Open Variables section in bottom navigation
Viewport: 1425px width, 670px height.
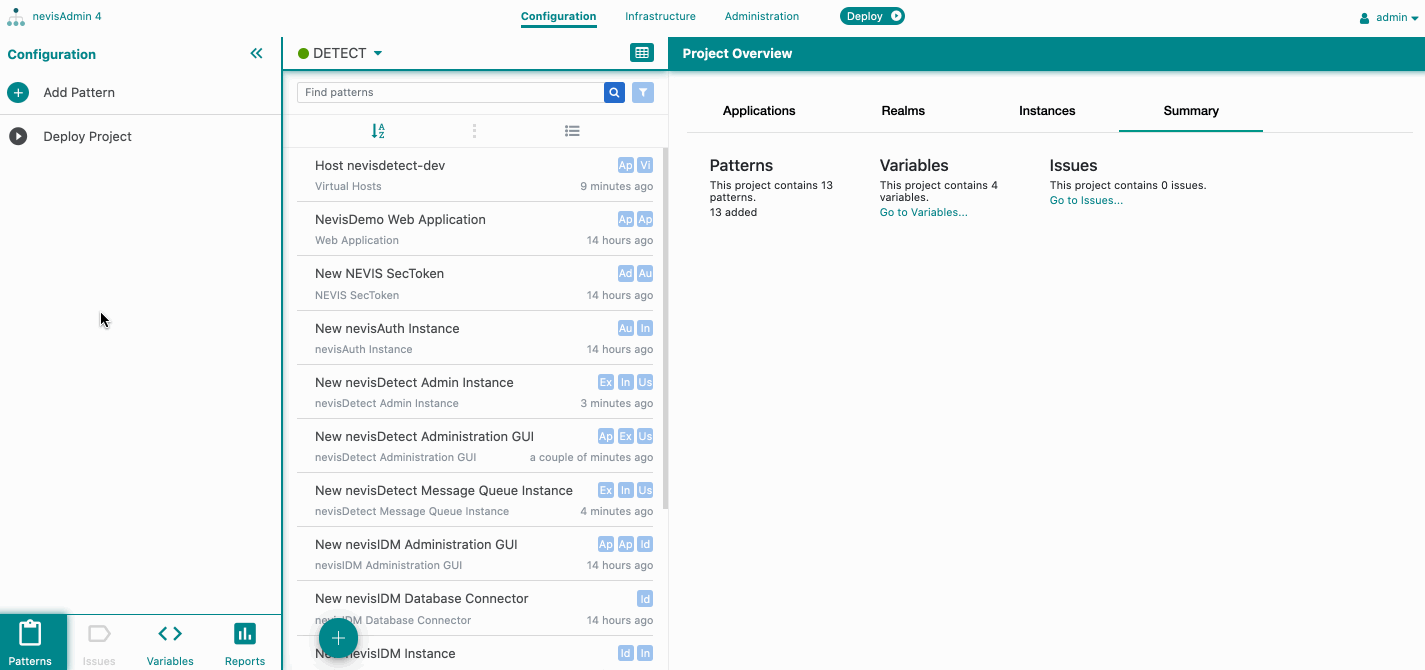coord(170,645)
